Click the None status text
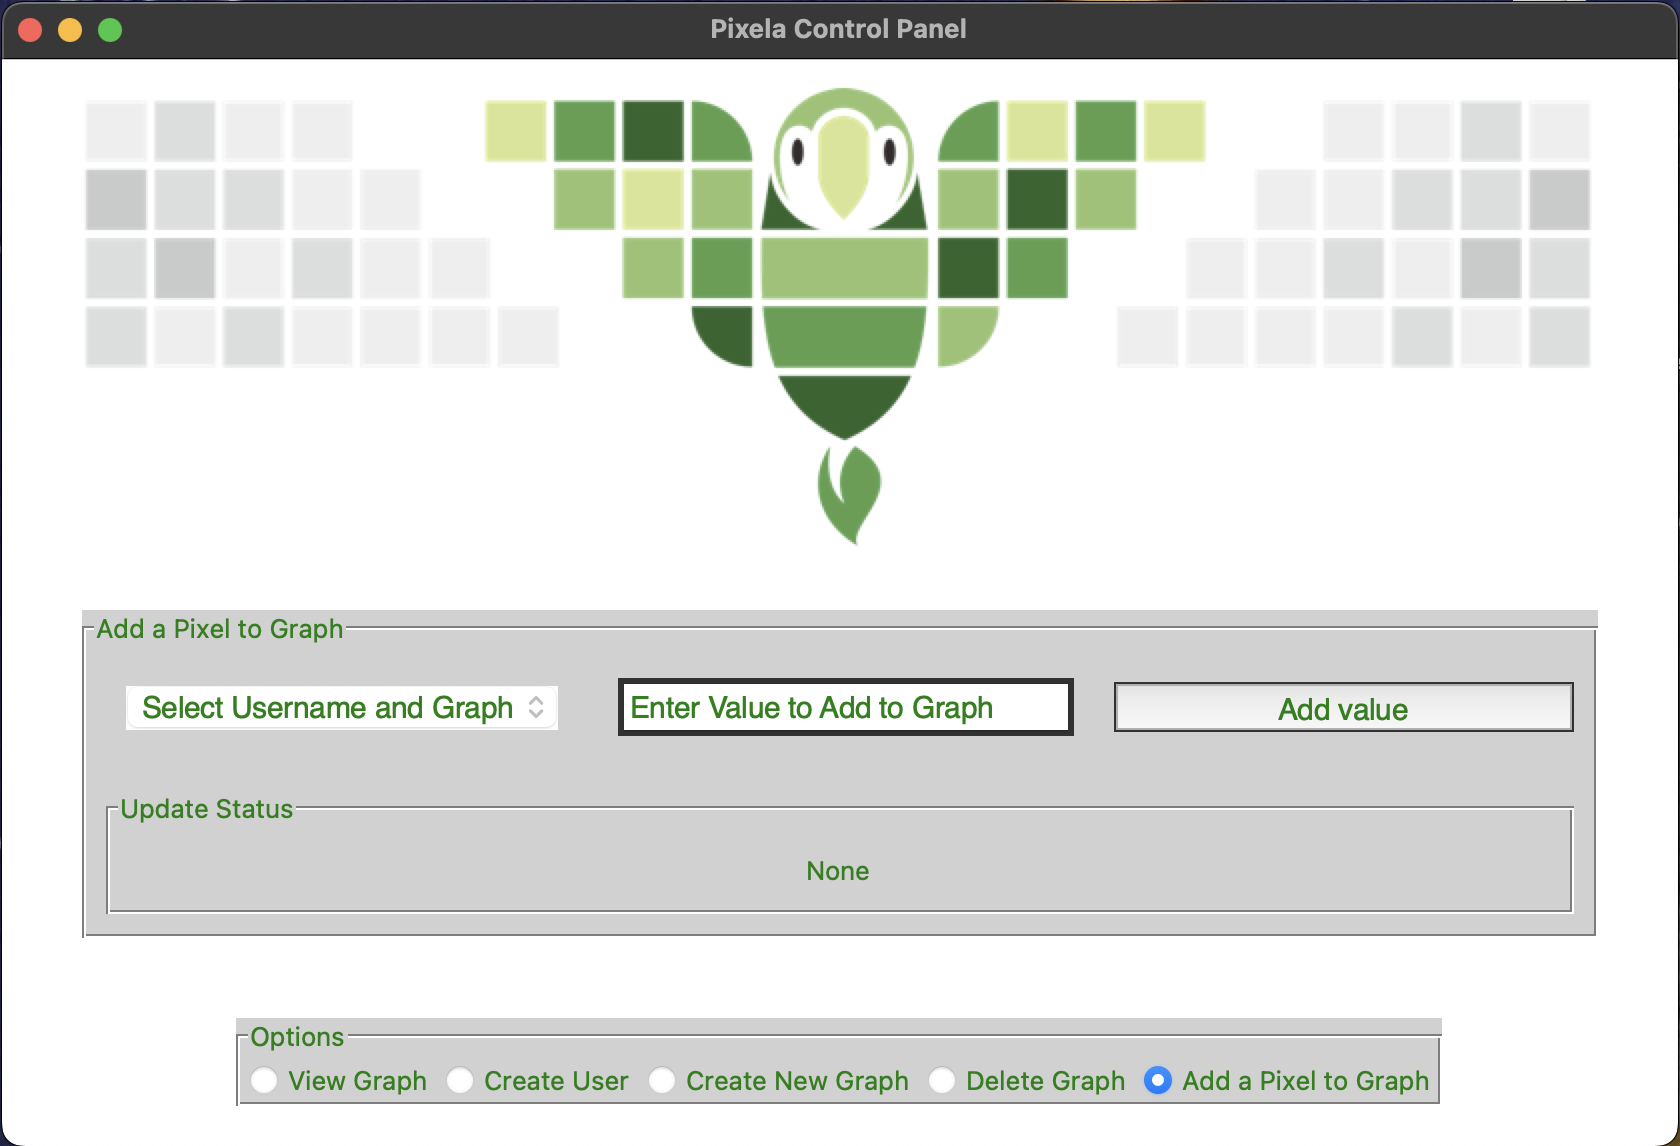 click(838, 871)
